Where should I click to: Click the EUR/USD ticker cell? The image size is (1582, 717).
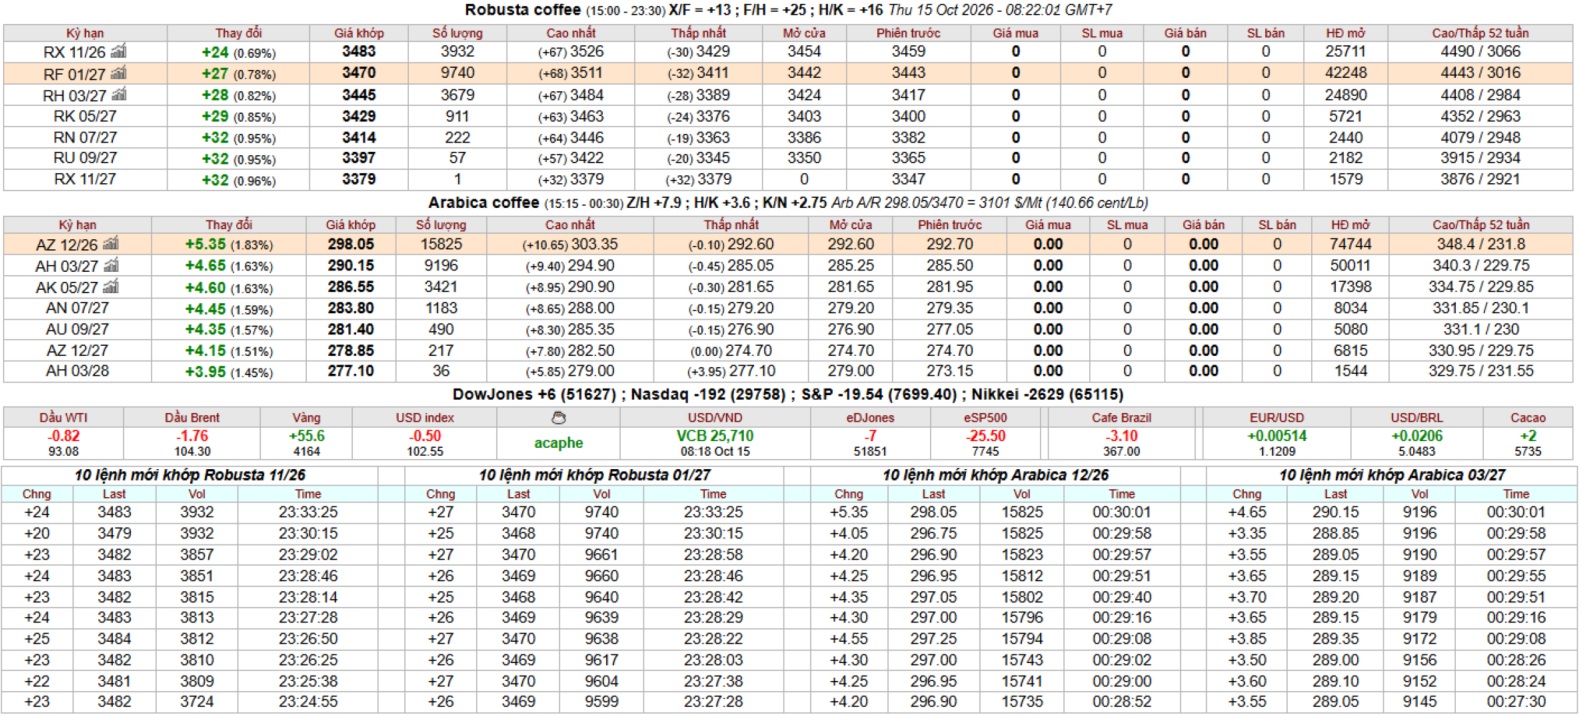point(1277,435)
